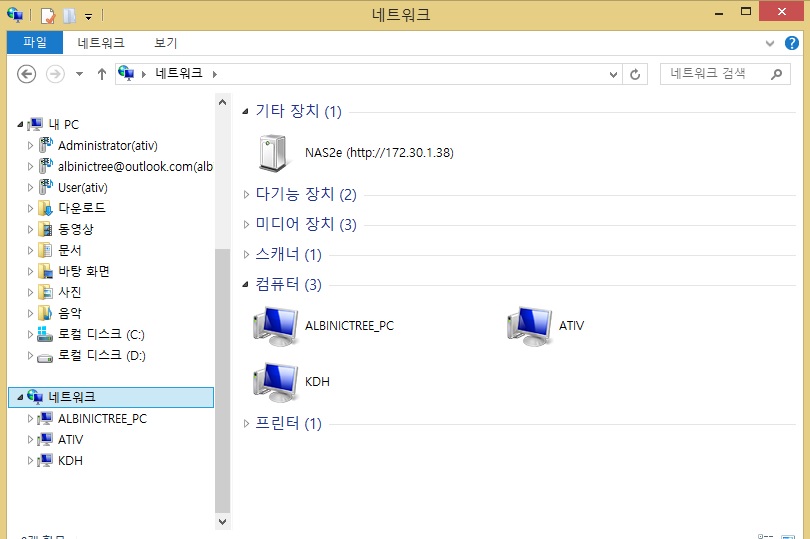Select the ALBINICTREE_PC computer icon in main pane

tap(275, 326)
